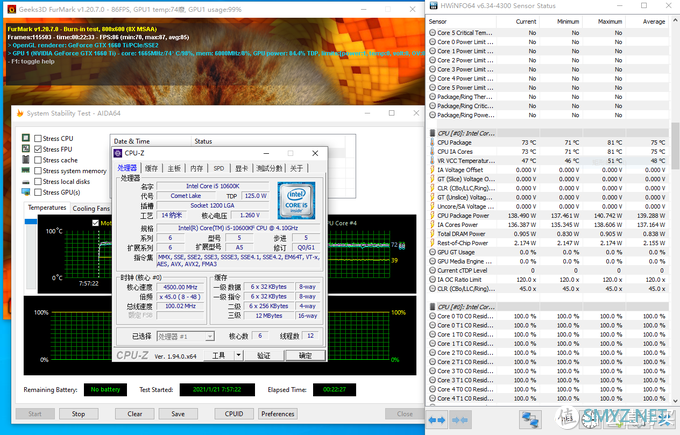680x435 pixels.
Task: Click thermometer icon beside CPU Package row
Action: pos(432,142)
